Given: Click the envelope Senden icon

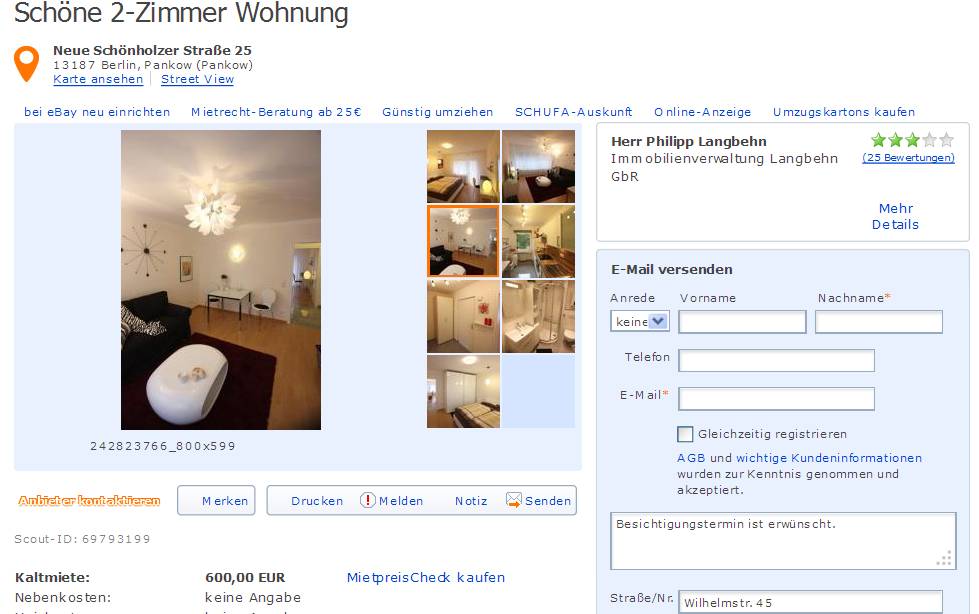Looking at the screenshot, I should pos(513,500).
